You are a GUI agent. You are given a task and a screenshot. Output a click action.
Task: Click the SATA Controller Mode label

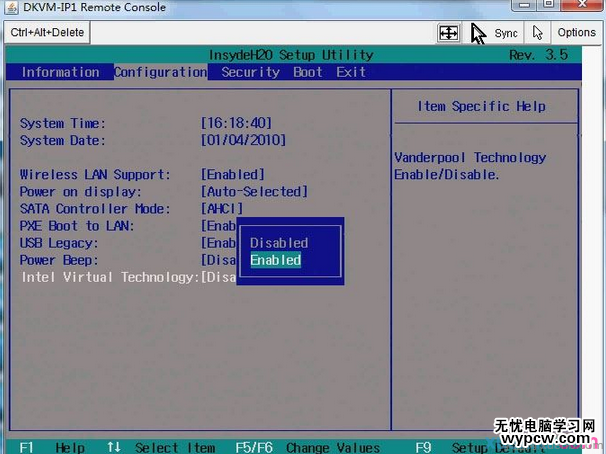pos(95,209)
